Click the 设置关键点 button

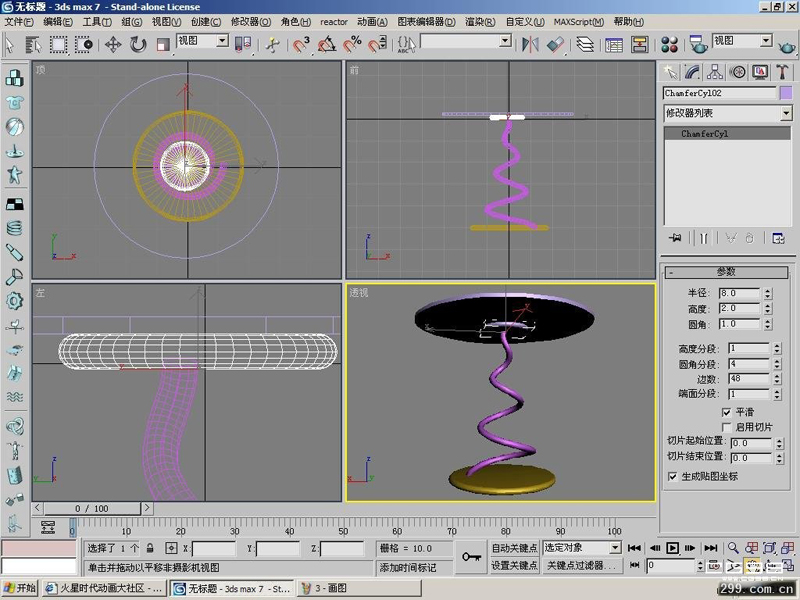[x=514, y=565]
